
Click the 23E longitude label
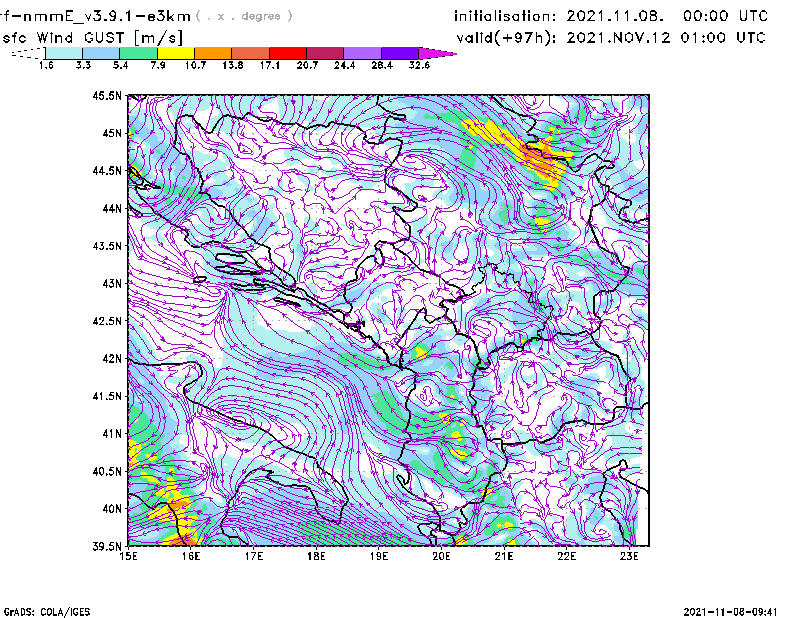click(629, 556)
